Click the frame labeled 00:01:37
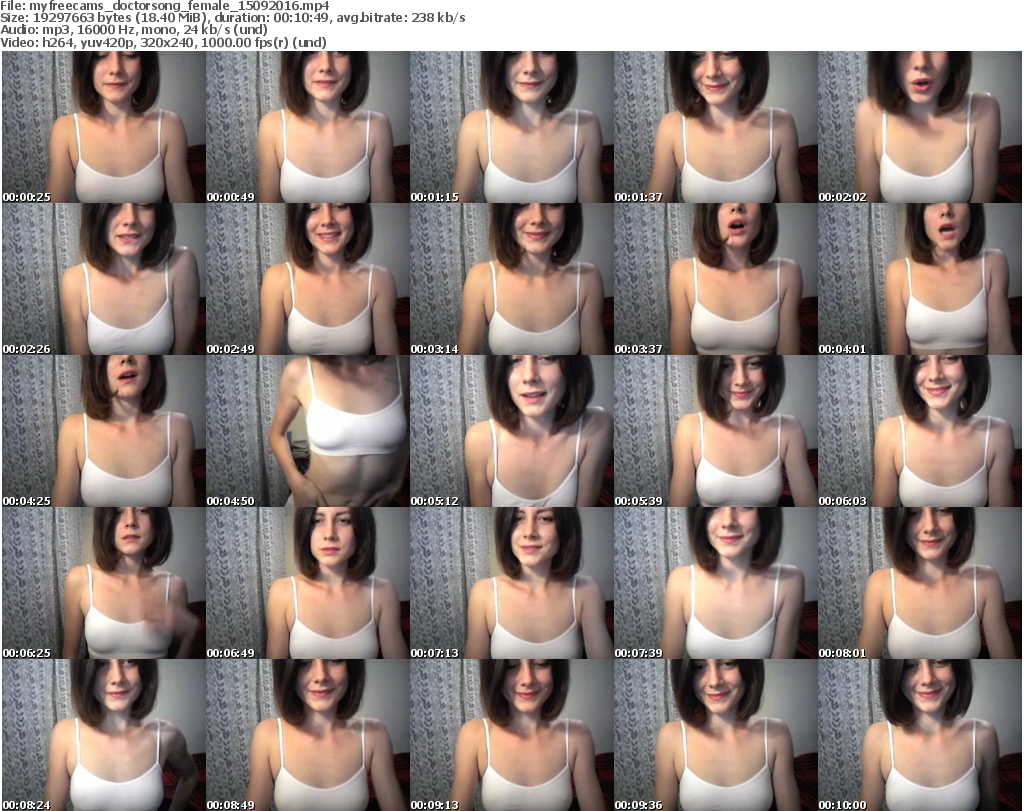Image resolution: width=1024 pixels, height=811 pixels. click(715, 127)
